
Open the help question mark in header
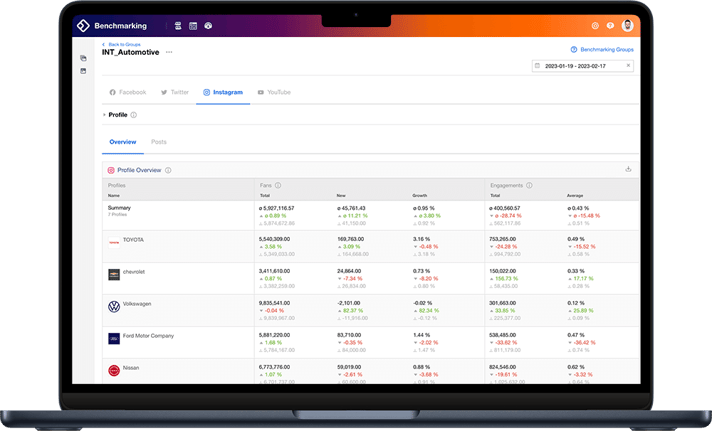(x=610, y=26)
